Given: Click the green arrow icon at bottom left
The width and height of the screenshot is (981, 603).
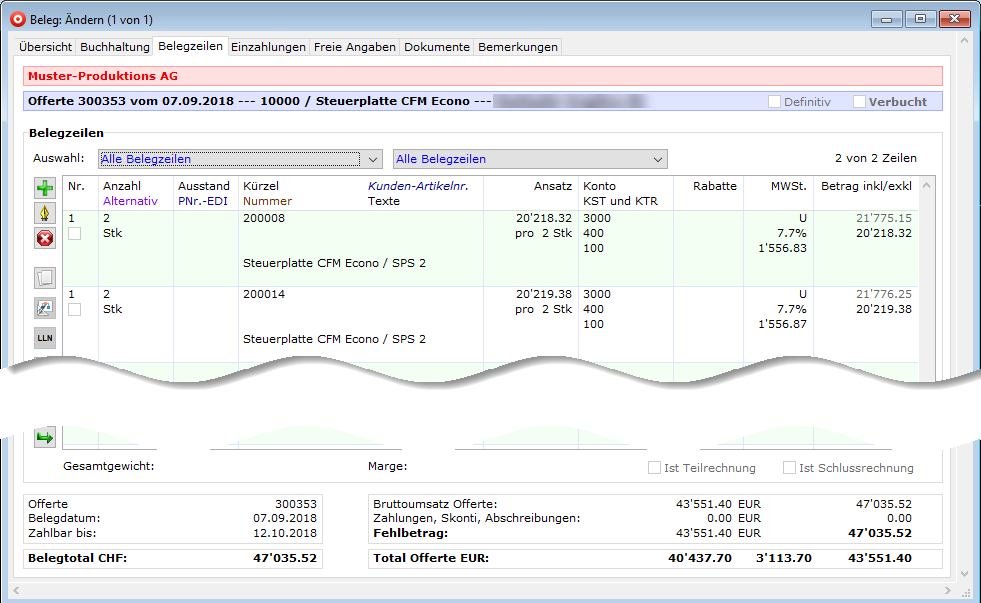Looking at the screenshot, I should click(x=45, y=437).
